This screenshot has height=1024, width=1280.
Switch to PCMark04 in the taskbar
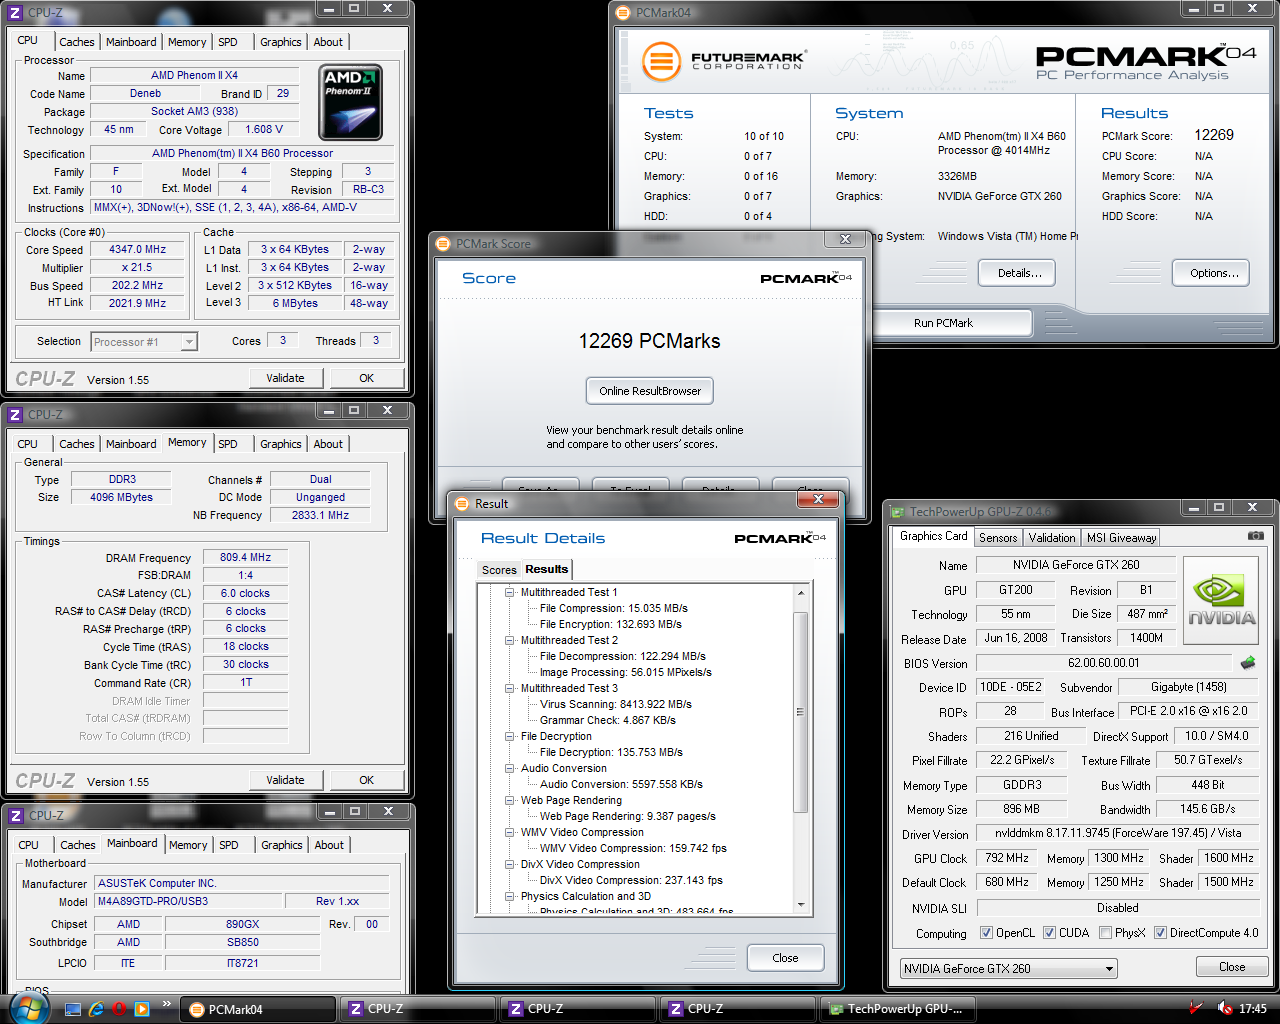(258, 1009)
